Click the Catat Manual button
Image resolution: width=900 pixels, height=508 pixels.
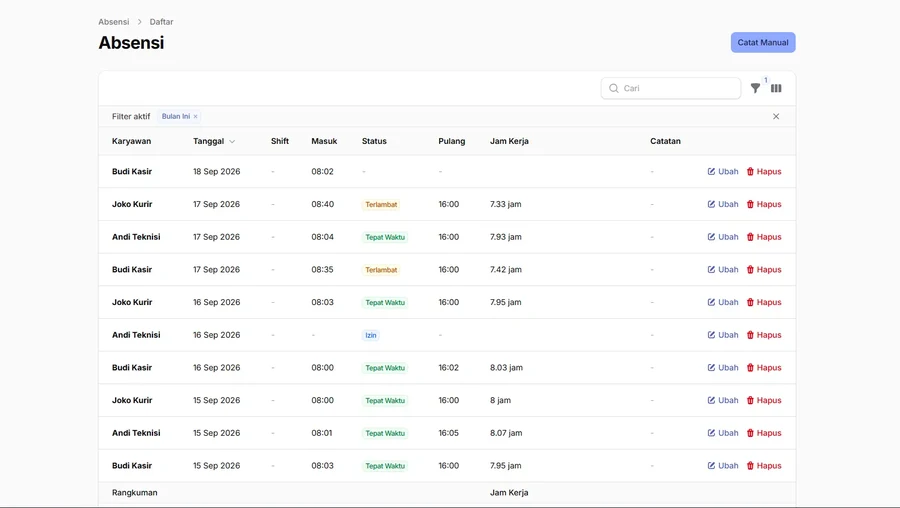pyautogui.click(x=763, y=42)
